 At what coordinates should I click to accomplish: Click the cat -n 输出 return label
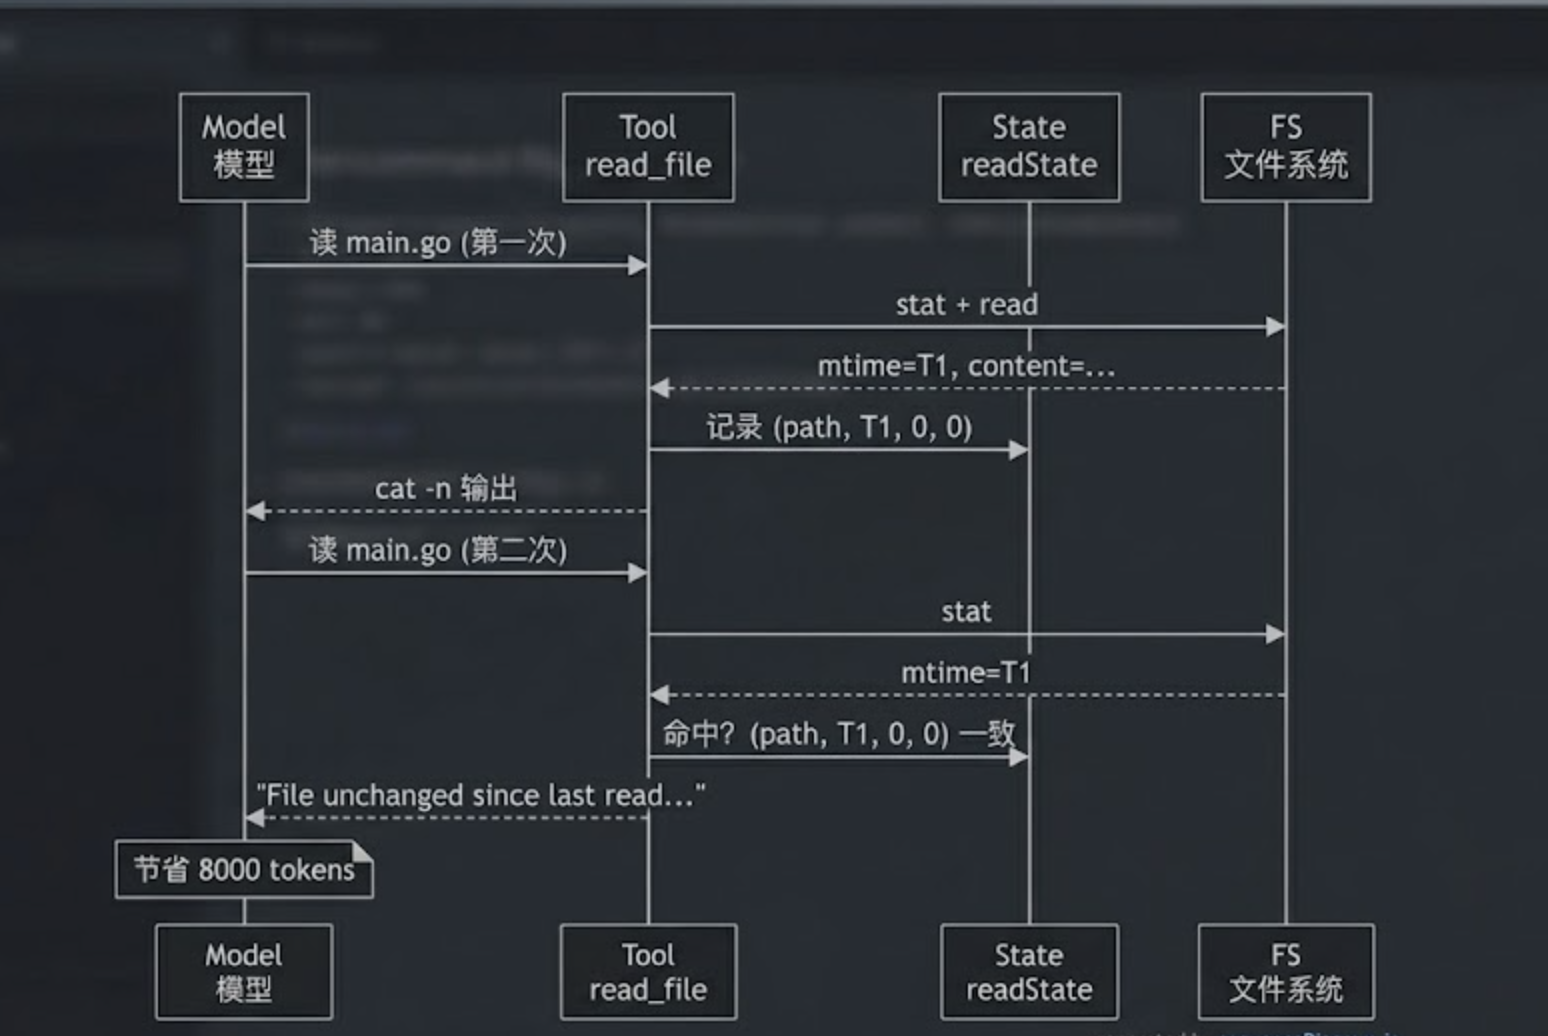(446, 488)
